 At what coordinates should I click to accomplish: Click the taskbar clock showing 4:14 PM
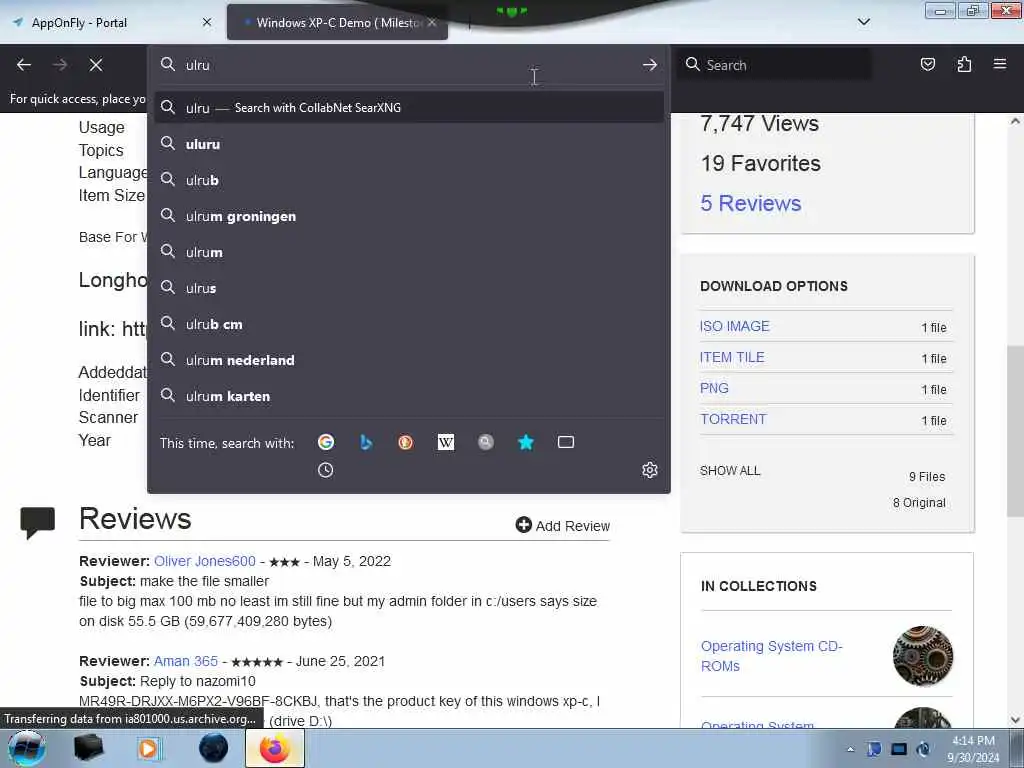973,749
